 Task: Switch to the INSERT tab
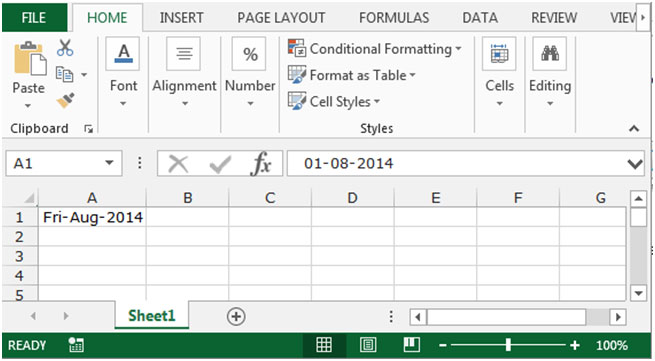pyautogui.click(x=181, y=18)
